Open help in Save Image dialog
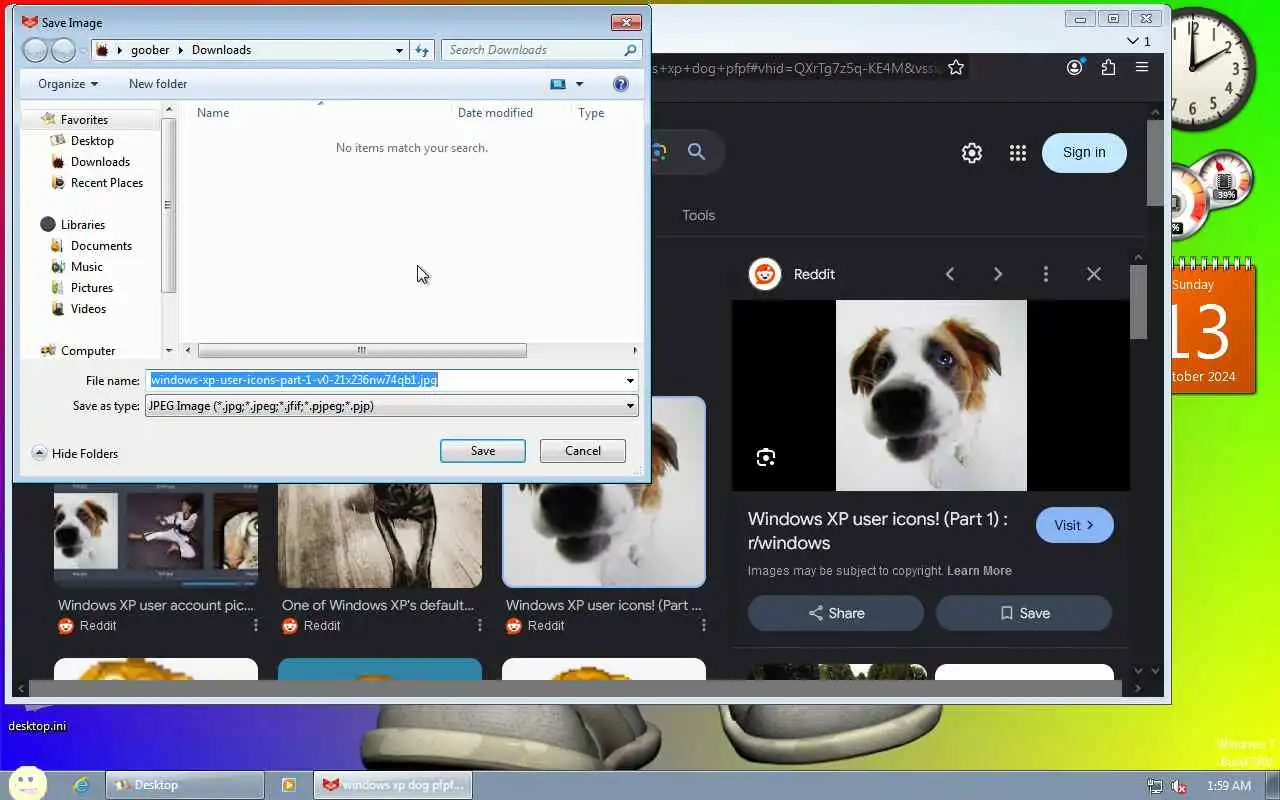1280x800 pixels. click(x=621, y=84)
